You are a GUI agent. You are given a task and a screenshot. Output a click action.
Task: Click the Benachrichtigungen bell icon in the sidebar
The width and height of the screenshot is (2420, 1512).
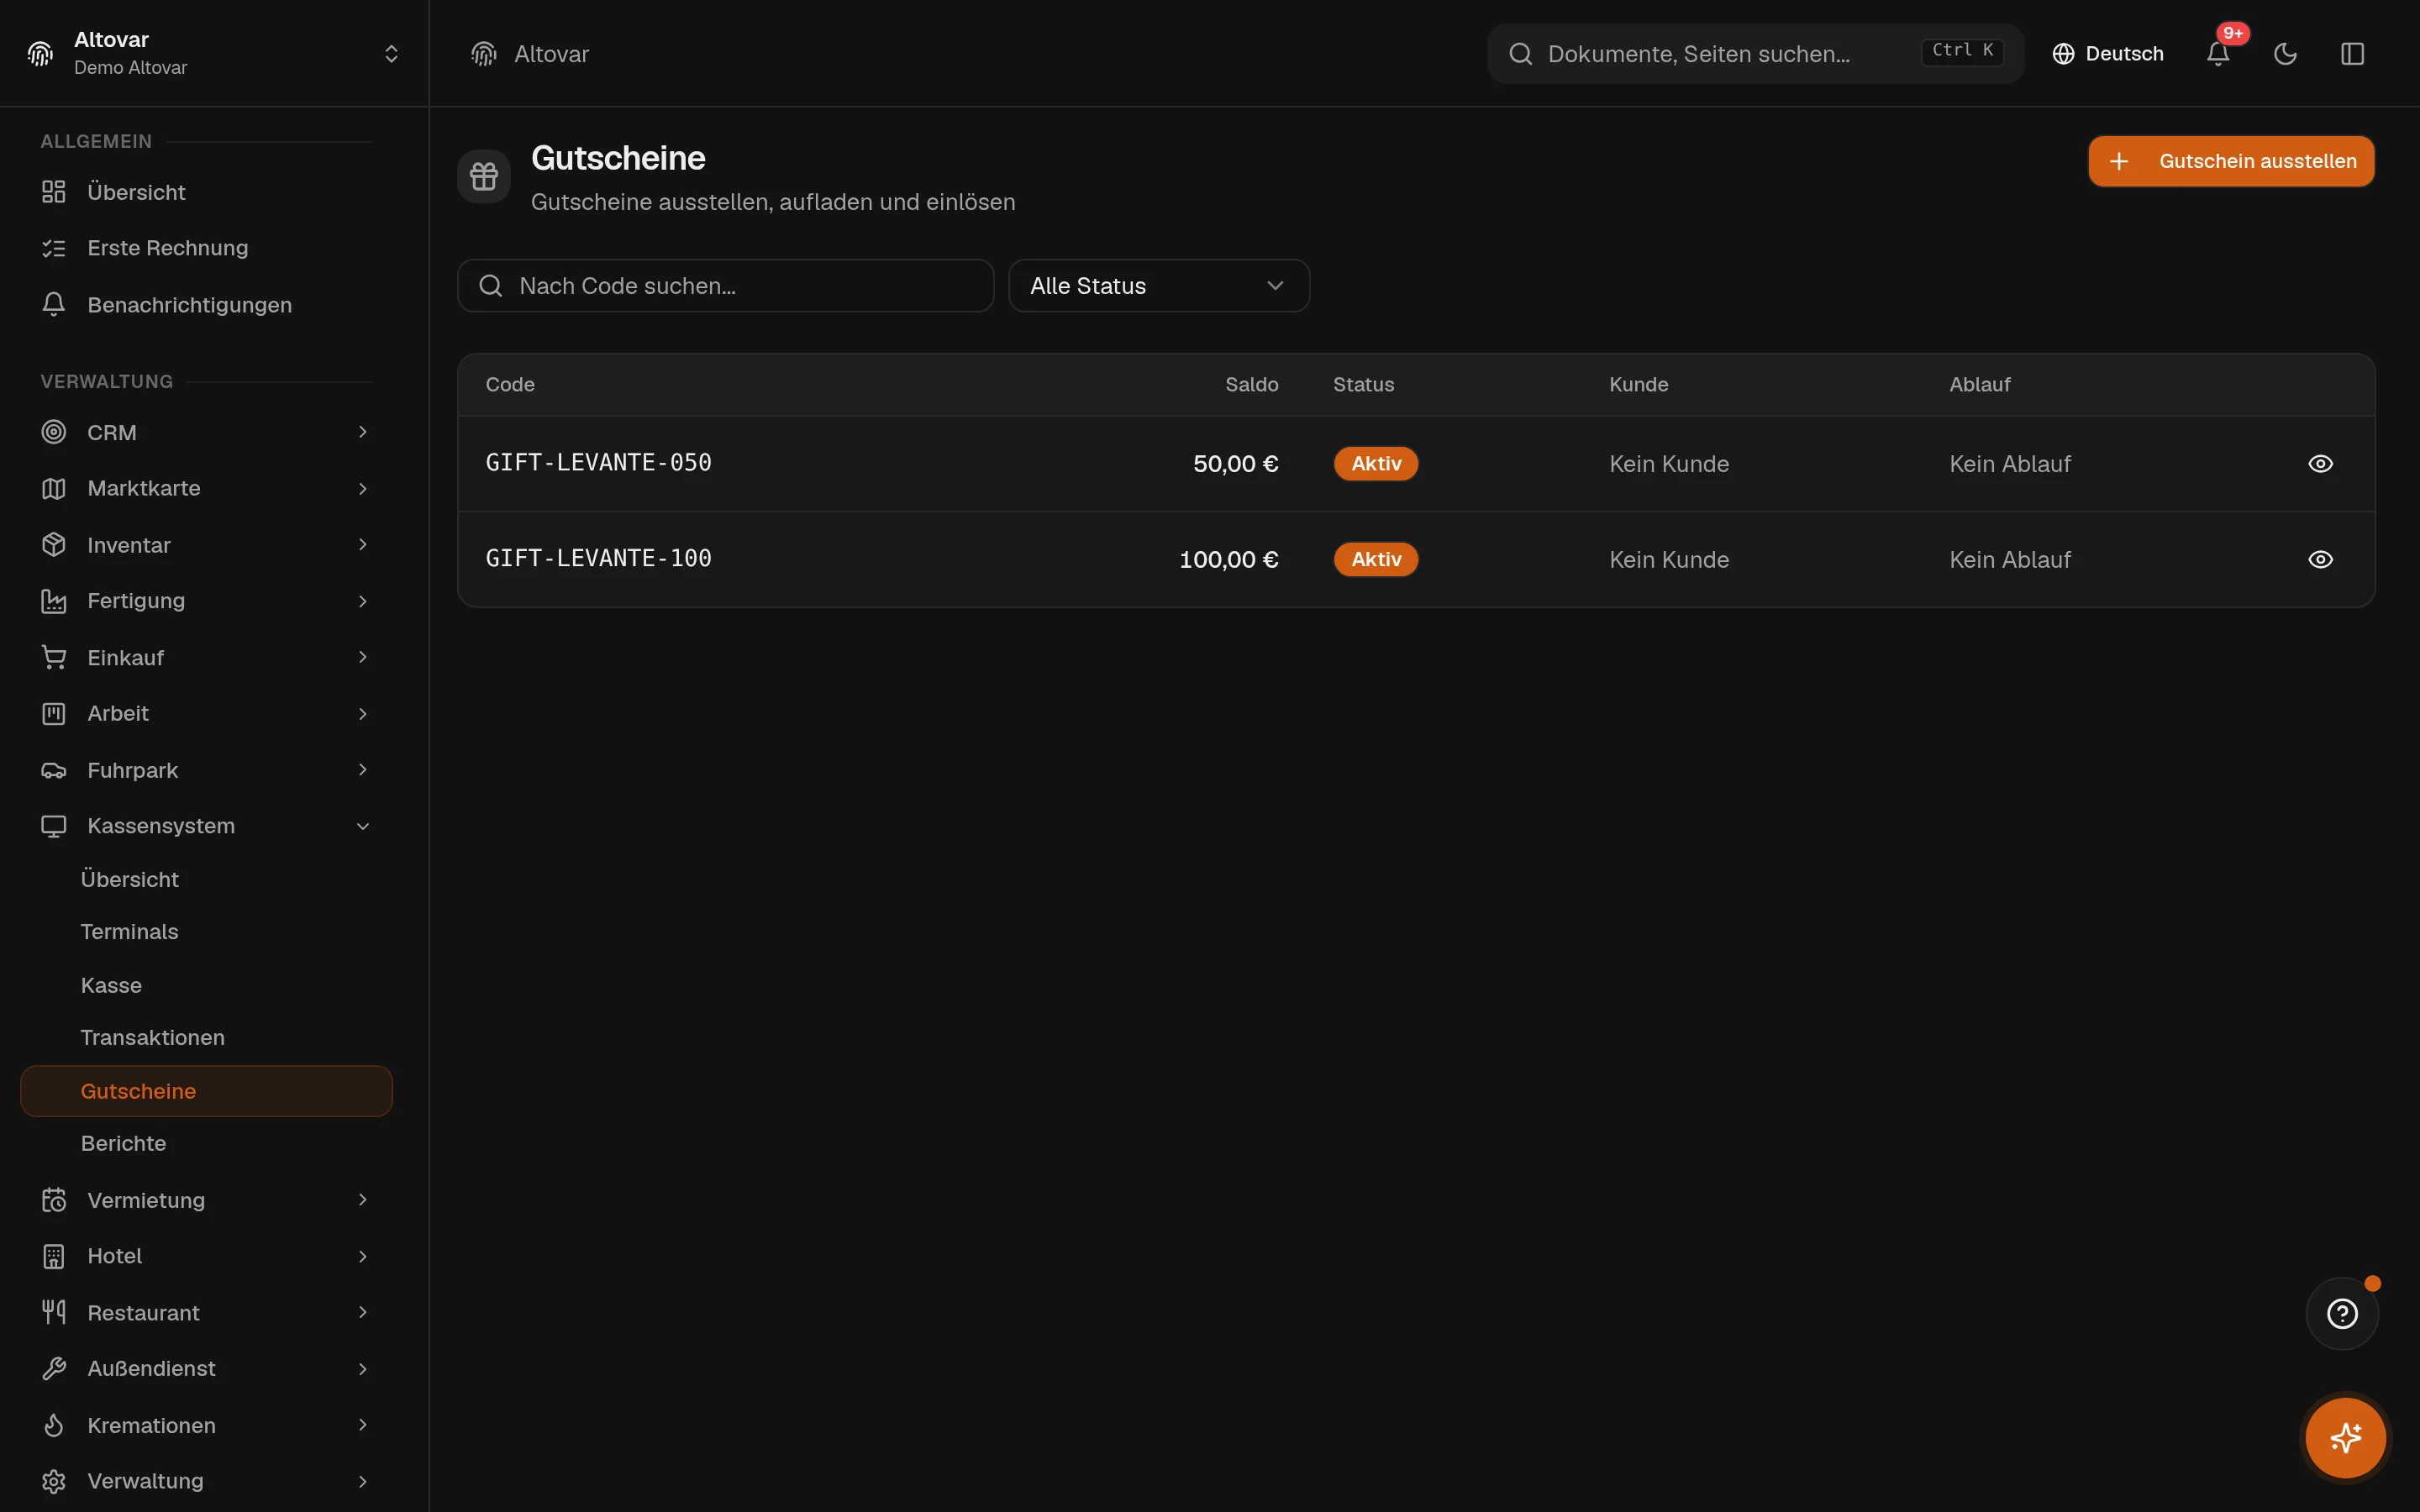pos(54,305)
